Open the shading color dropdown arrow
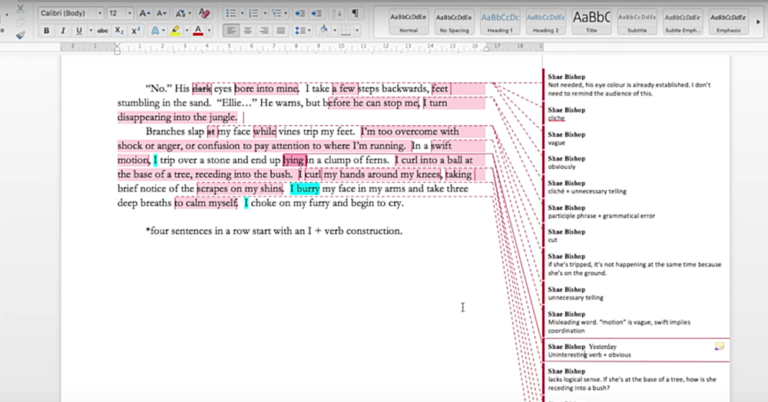768x402 pixels. (x=335, y=31)
